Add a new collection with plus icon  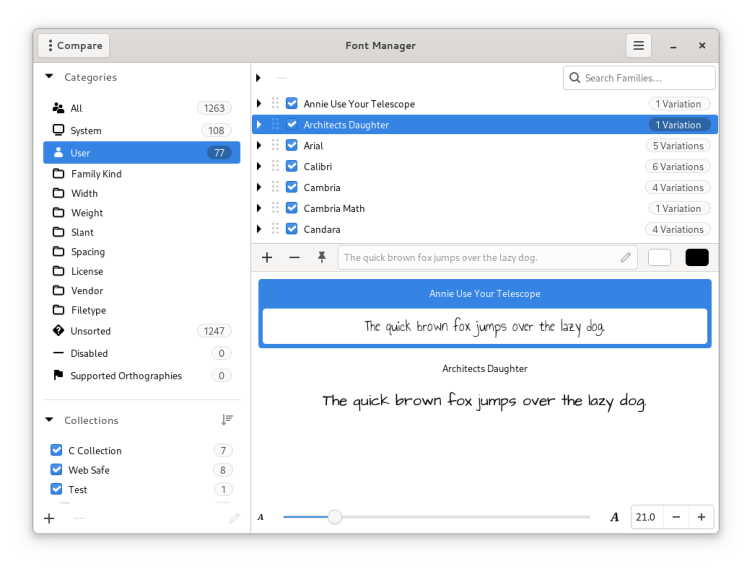pyautogui.click(x=49, y=518)
